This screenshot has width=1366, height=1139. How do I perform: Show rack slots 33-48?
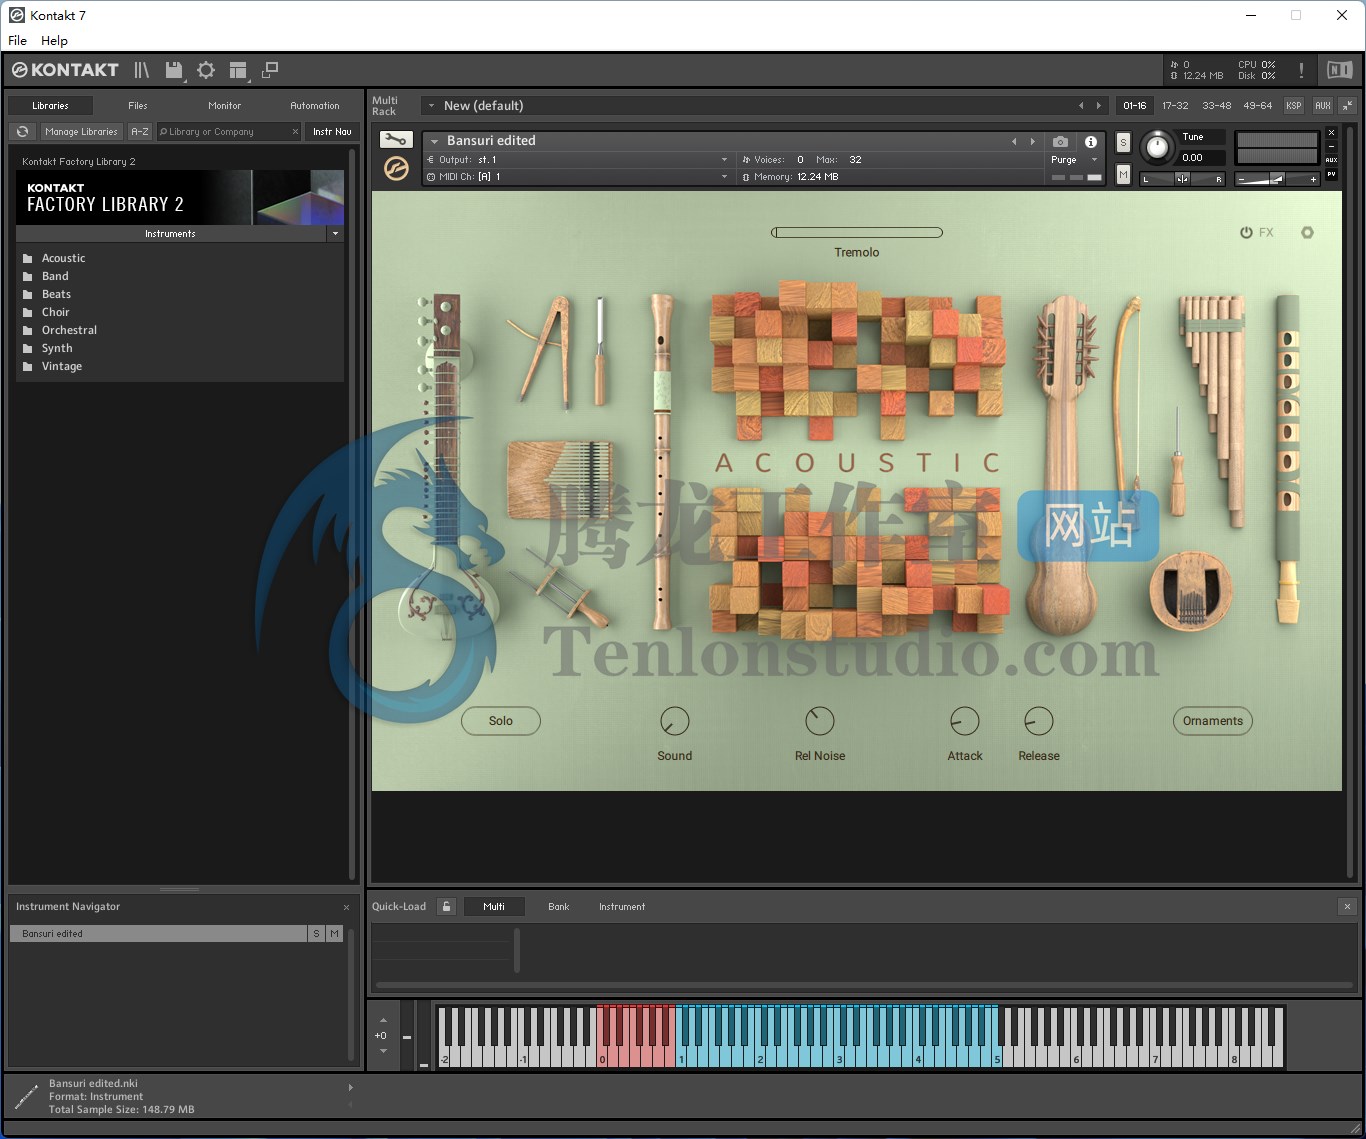click(x=1216, y=105)
